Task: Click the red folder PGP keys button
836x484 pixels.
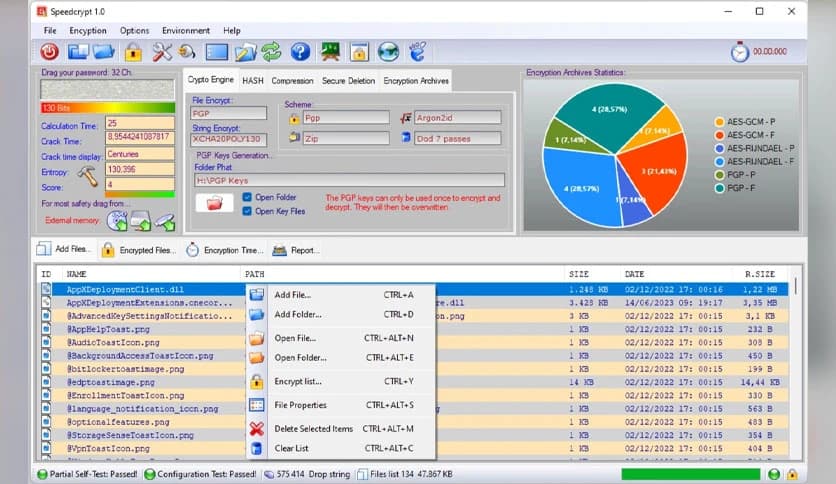Action: [214, 203]
